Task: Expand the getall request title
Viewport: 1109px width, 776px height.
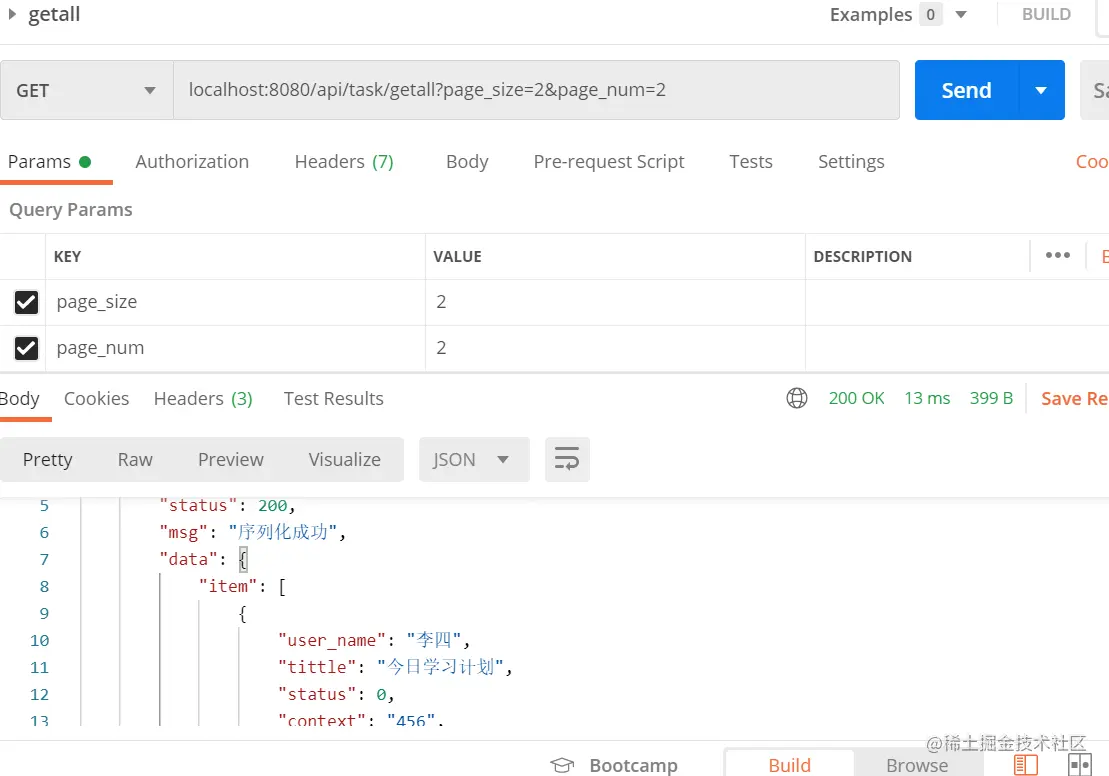Action: pos(13,14)
